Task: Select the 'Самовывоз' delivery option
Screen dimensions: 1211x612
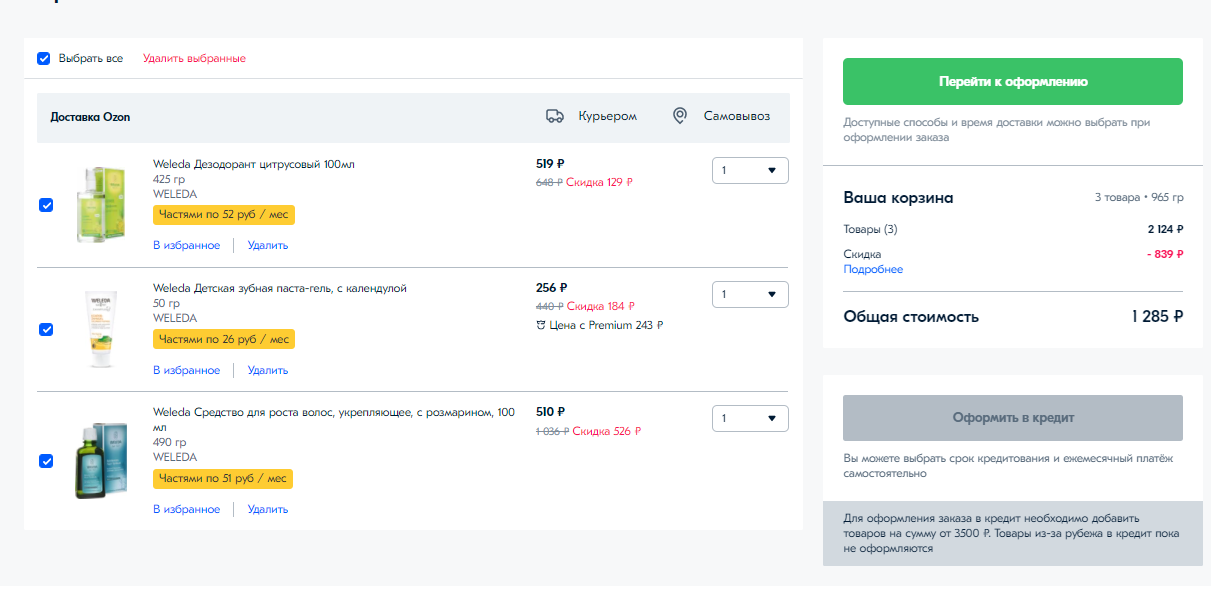Action: coord(737,116)
